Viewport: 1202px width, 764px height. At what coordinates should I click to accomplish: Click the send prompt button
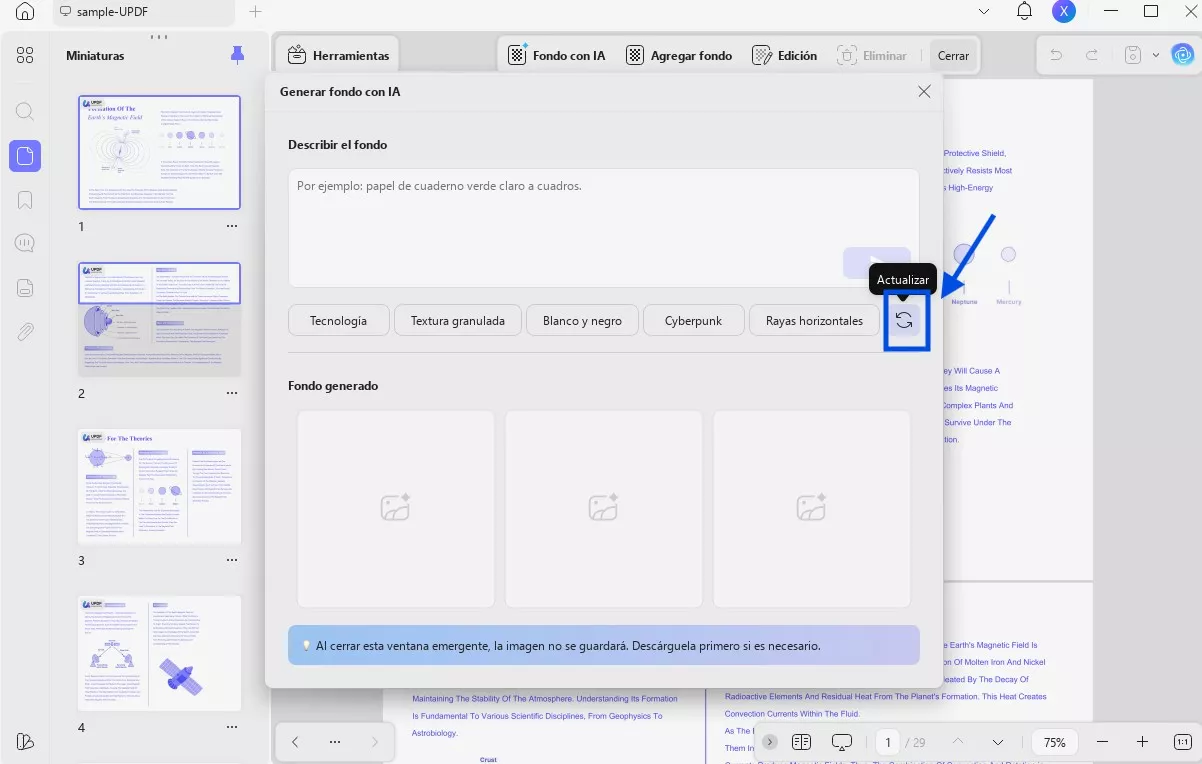(x=877, y=262)
